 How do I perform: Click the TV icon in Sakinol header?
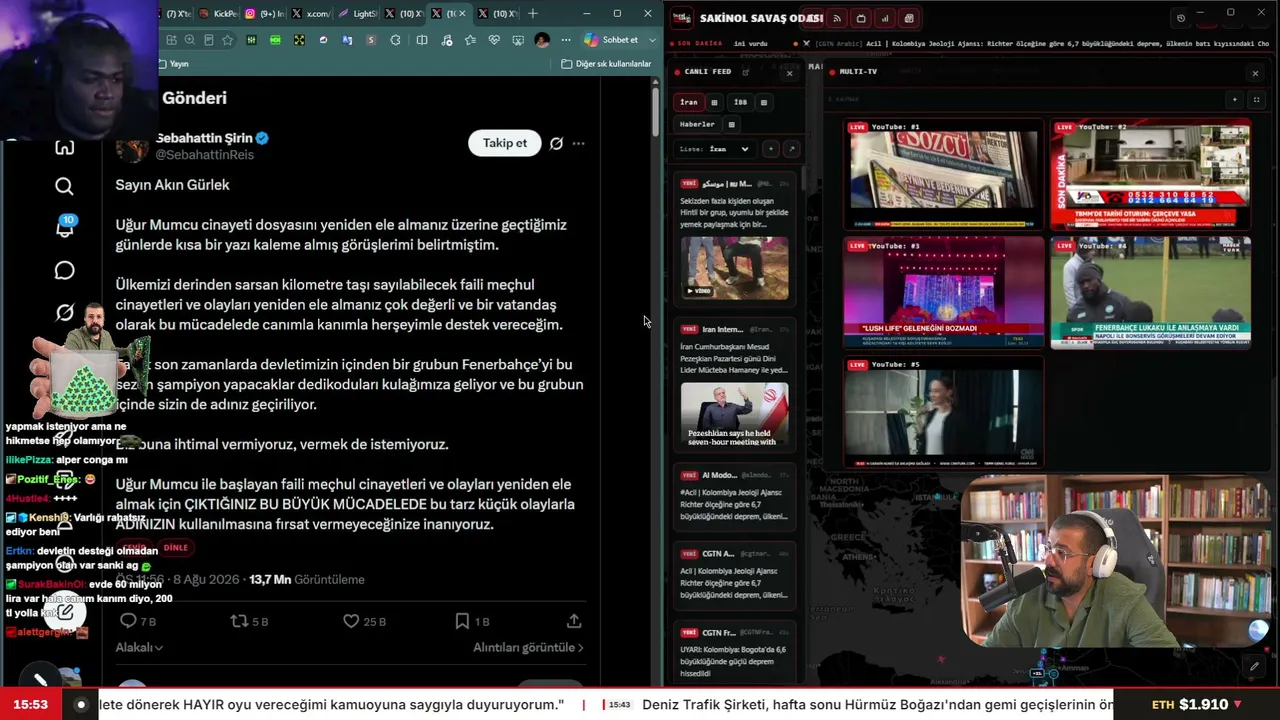click(861, 18)
